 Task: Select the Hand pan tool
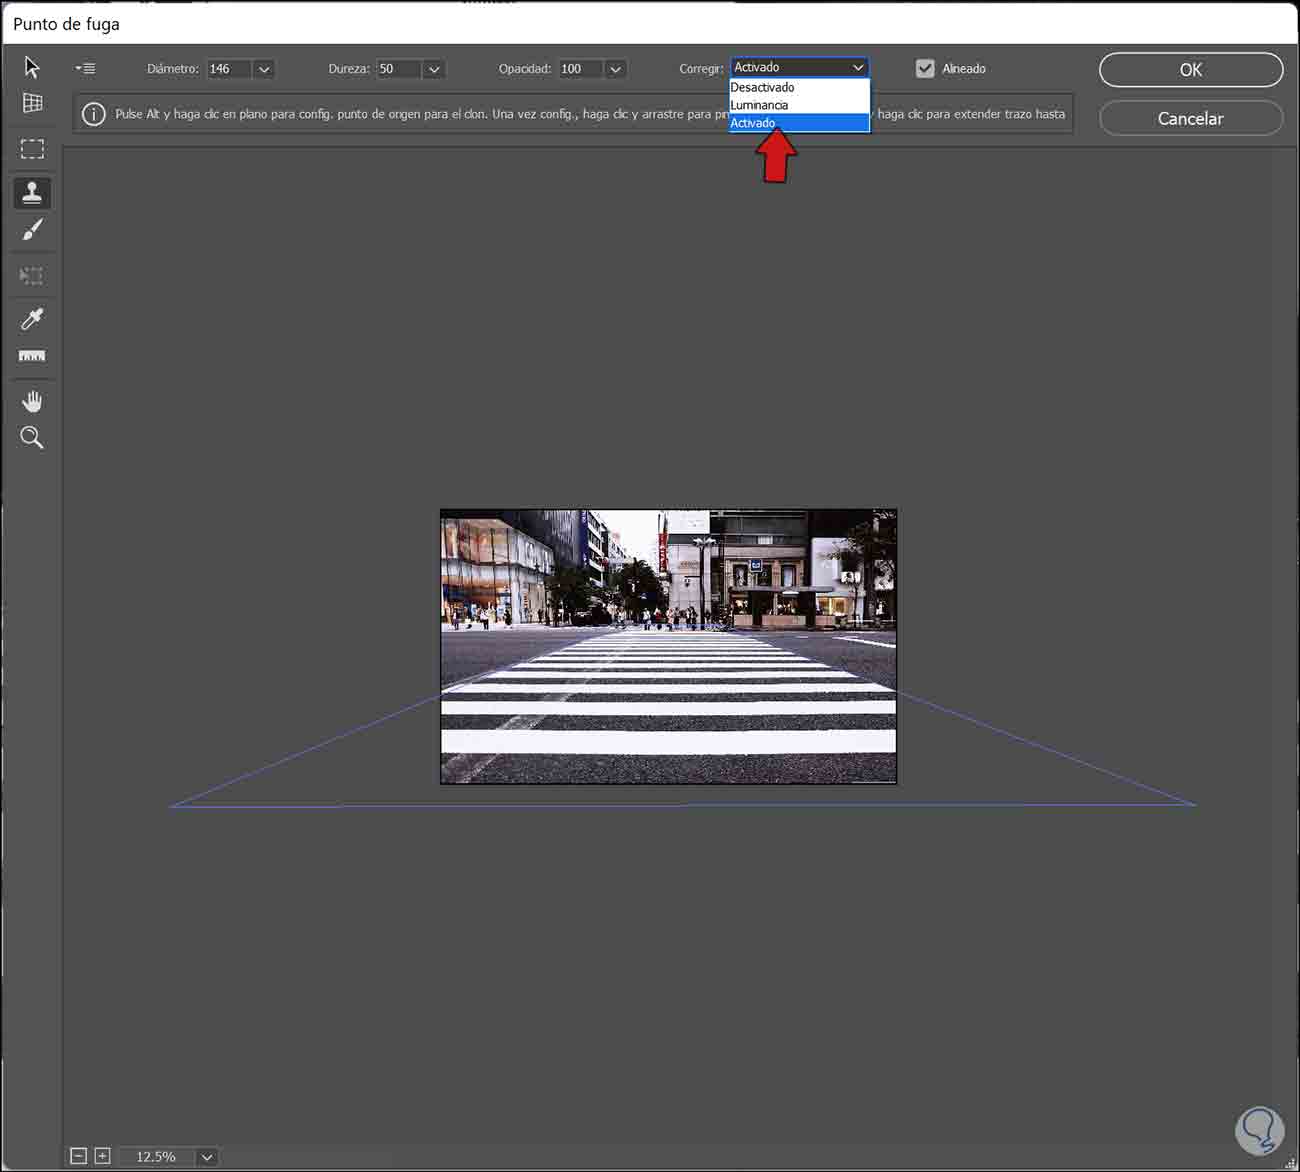(x=32, y=402)
